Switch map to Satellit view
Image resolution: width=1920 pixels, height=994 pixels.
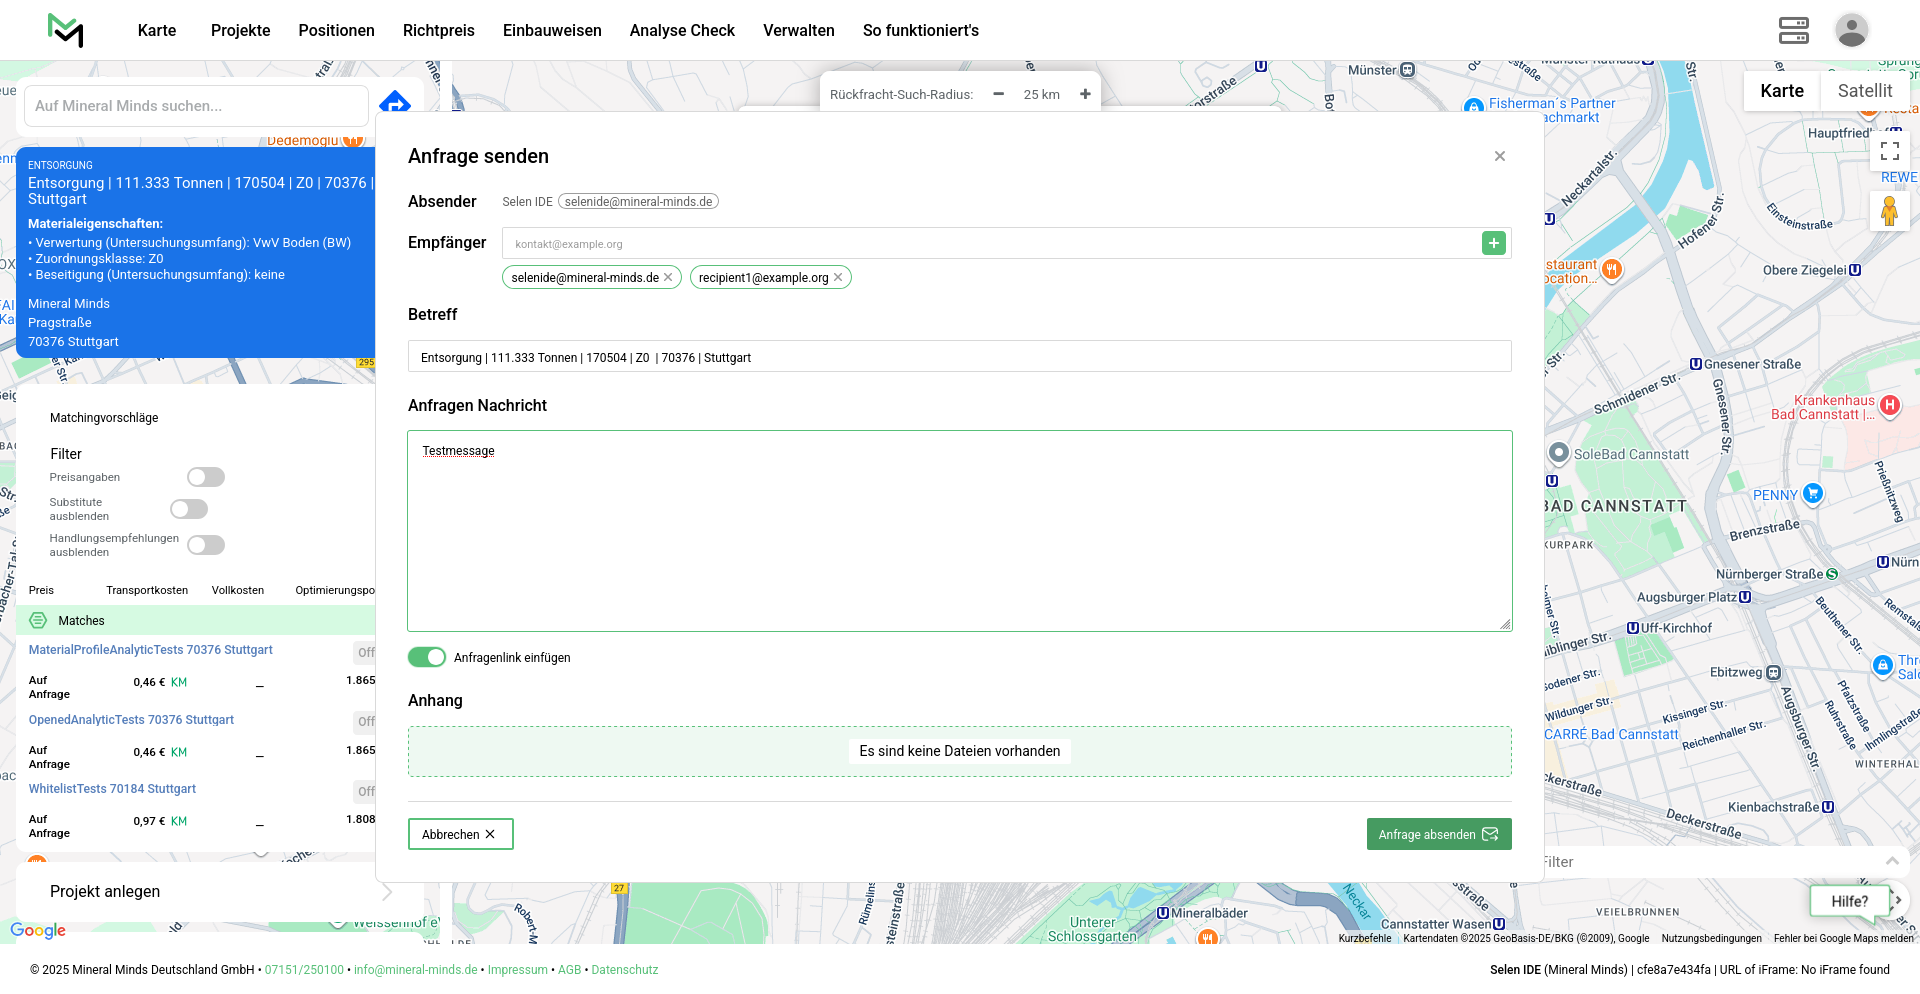[x=1864, y=91]
